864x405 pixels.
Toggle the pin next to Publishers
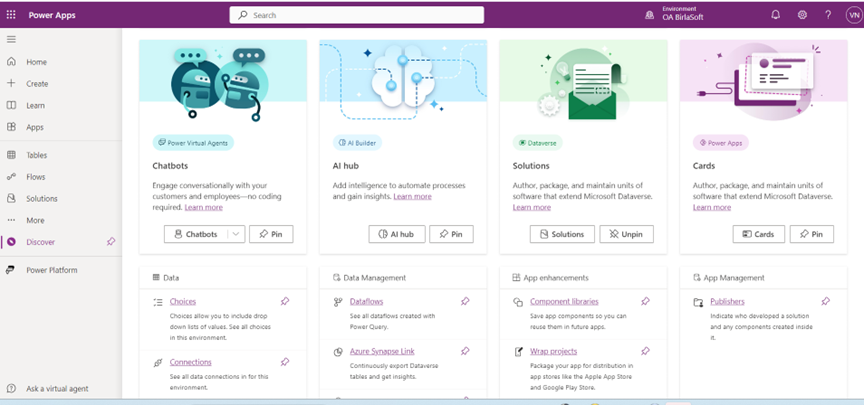(x=825, y=301)
